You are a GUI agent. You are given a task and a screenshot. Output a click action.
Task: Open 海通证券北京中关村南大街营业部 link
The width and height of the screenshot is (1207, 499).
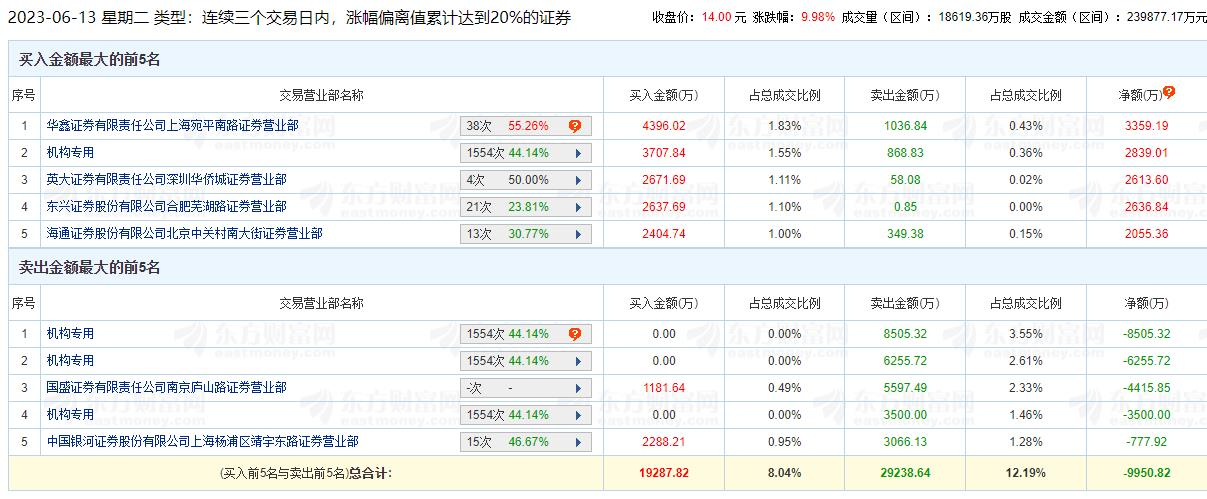click(x=184, y=234)
